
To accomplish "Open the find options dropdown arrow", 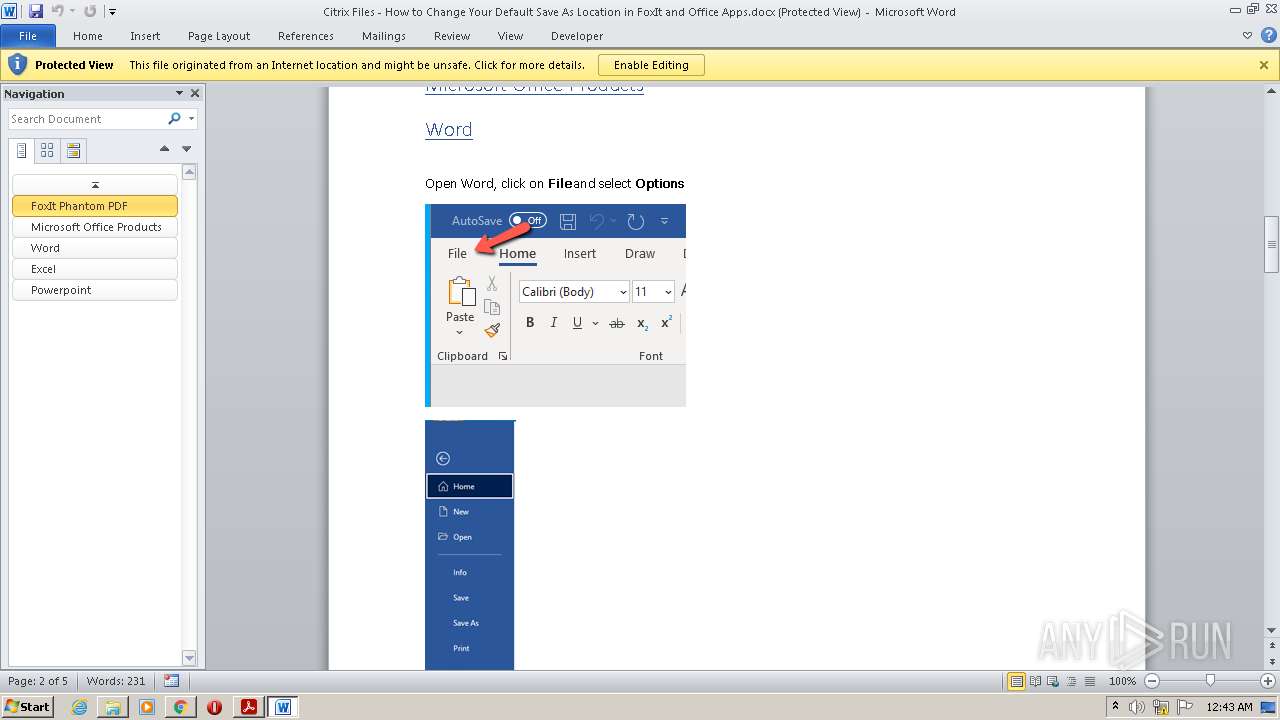I will [191, 119].
